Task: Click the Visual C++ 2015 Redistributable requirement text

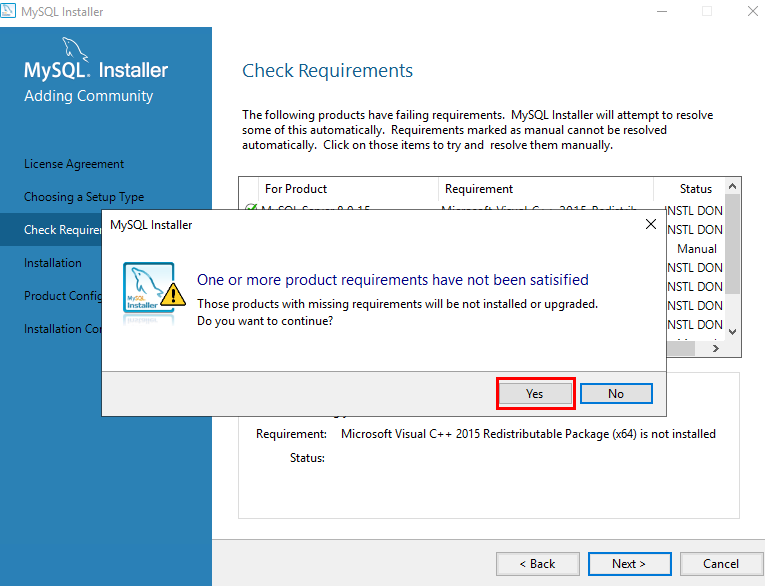Action: (x=528, y=434)
